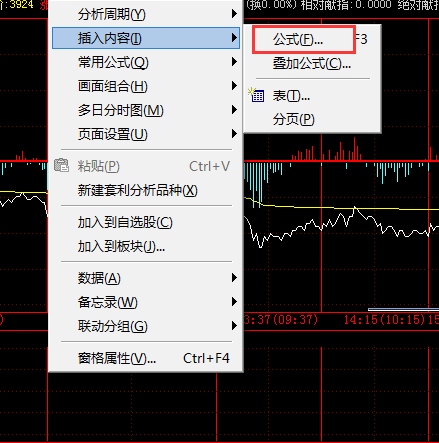Open the 备忘录(W) submenu
This screenshot has height=443, width=439.
[146, 302]
